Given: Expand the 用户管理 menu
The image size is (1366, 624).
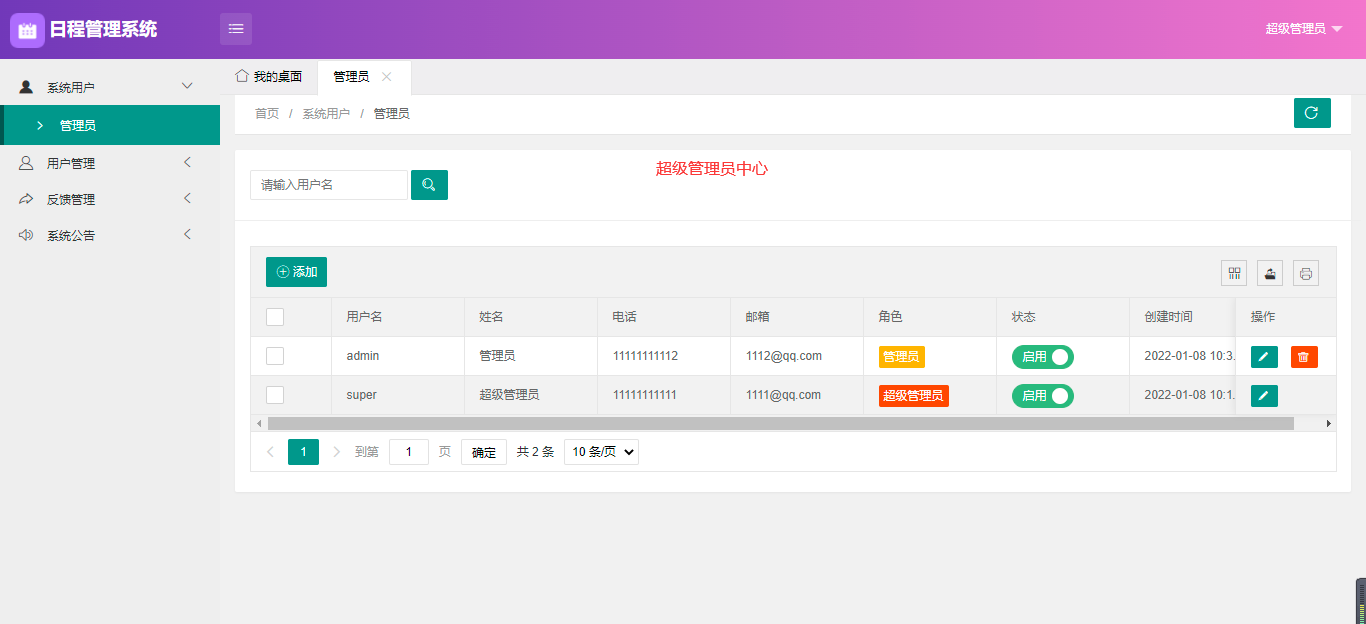Looking at the screenshot, I should point(187,163).
